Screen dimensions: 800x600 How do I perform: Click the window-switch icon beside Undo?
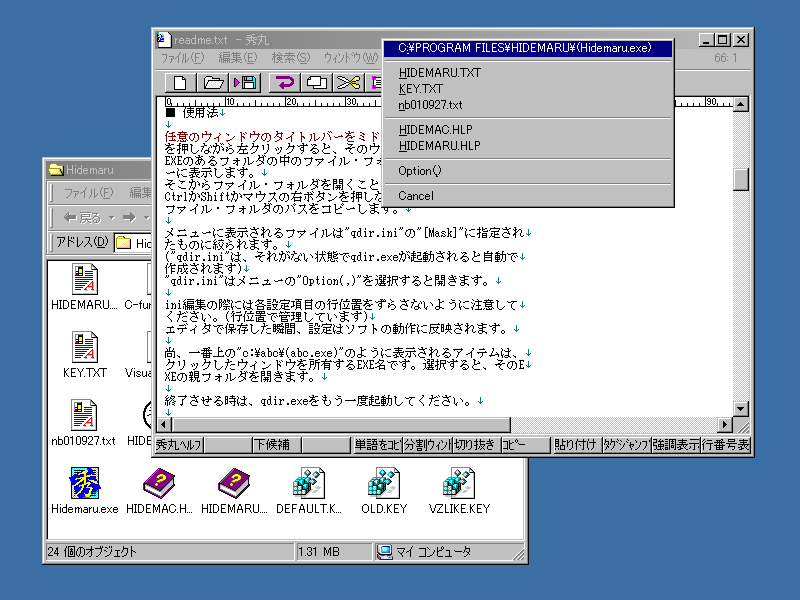click(317, 82)
